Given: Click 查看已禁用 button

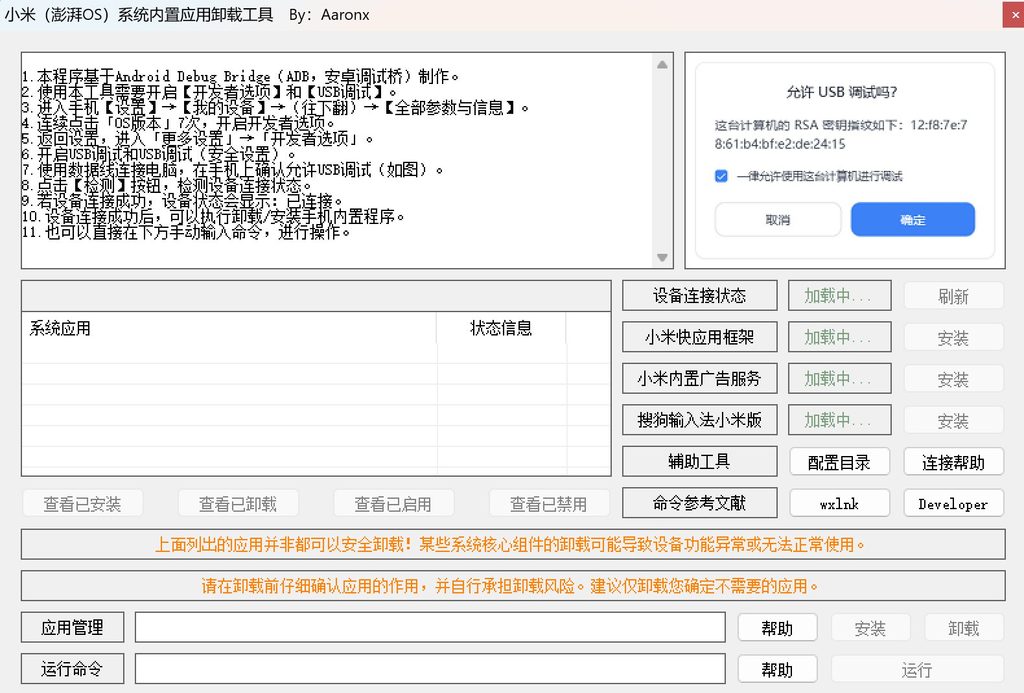Looking at the screenshot, I should pos(549,504).
